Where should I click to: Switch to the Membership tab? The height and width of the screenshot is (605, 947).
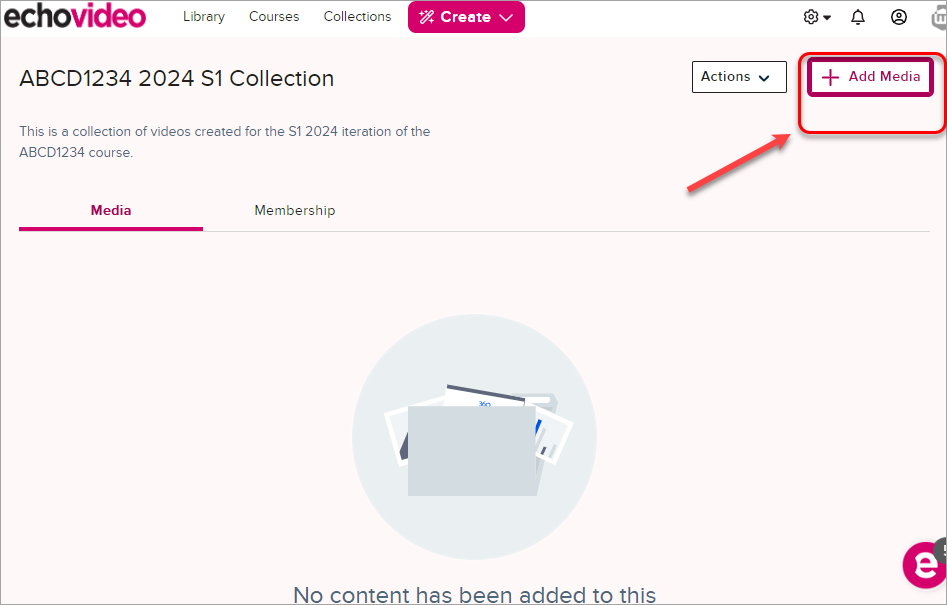(x=295, y=211)
